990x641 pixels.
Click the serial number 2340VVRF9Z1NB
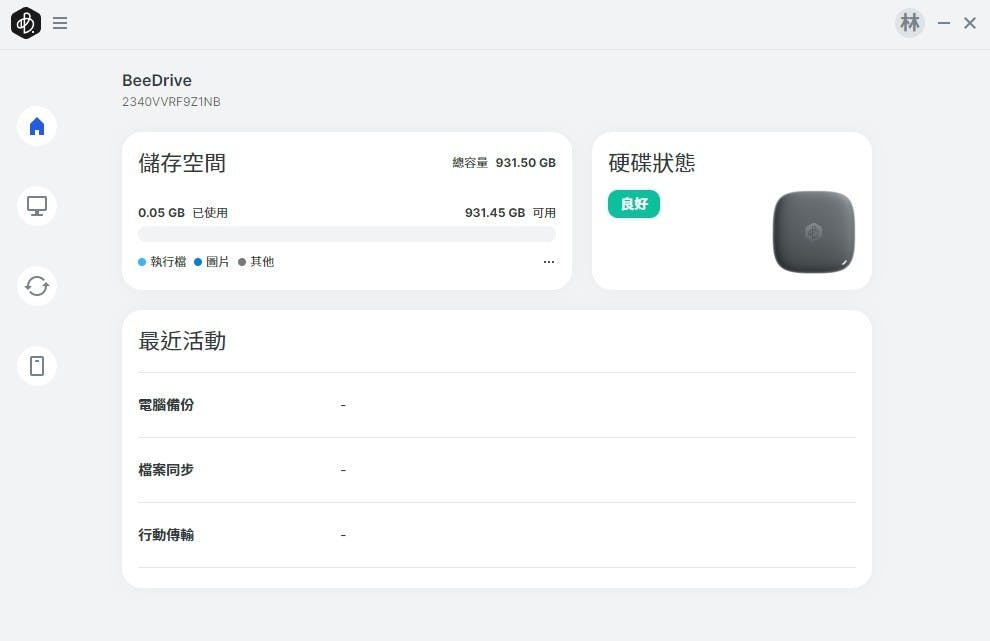tap(171, 102)
